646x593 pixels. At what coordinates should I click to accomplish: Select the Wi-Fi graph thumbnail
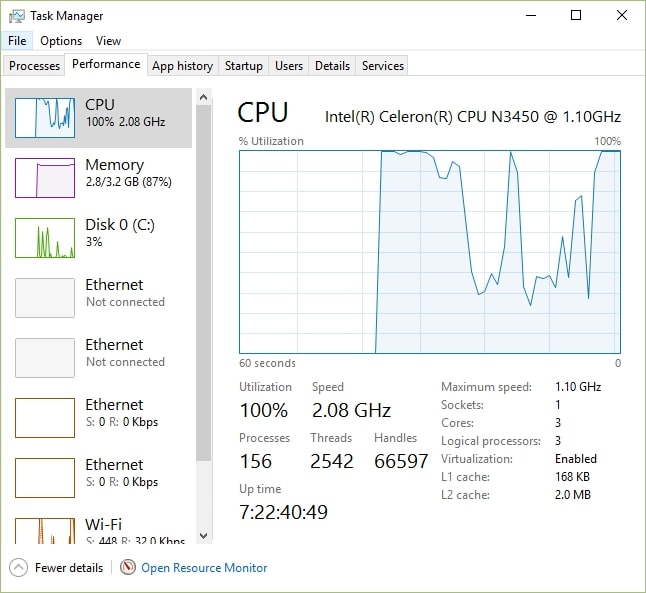pos(45,531)
